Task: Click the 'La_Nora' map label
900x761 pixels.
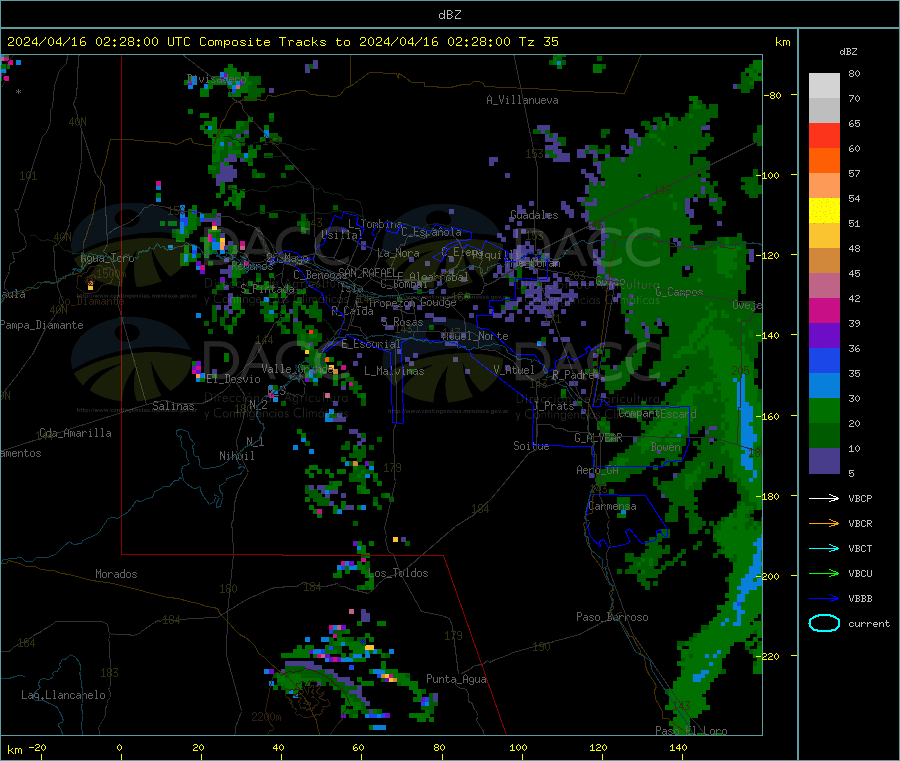Action: coord(398,253)
